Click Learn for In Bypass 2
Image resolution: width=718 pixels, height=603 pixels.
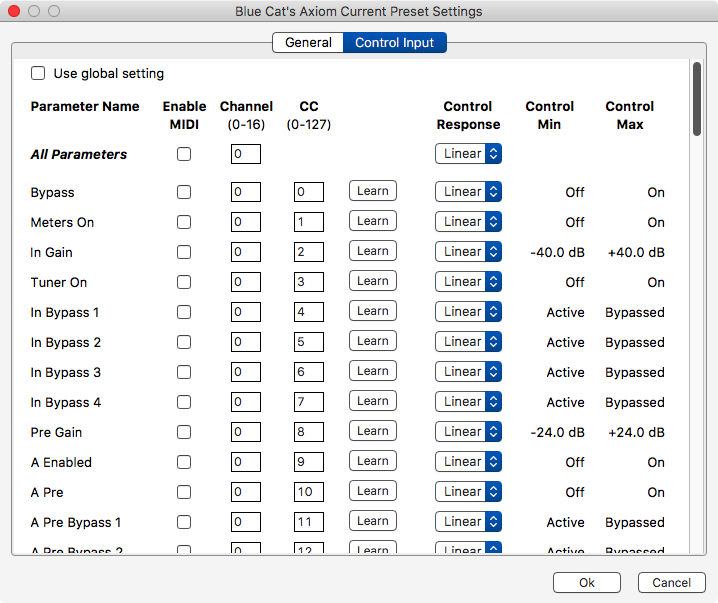point(373,341)
